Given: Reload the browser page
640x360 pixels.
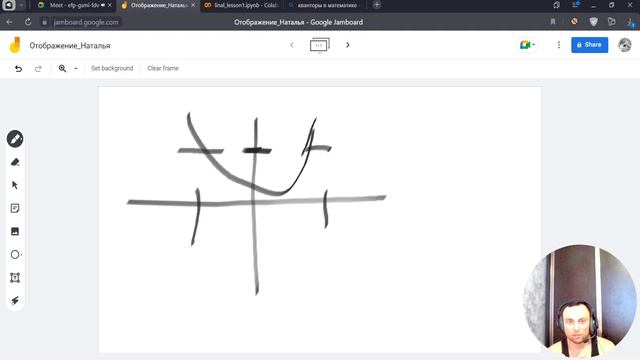Looking at the screenshot, I should pyautogui.click(x=28, y=22).
